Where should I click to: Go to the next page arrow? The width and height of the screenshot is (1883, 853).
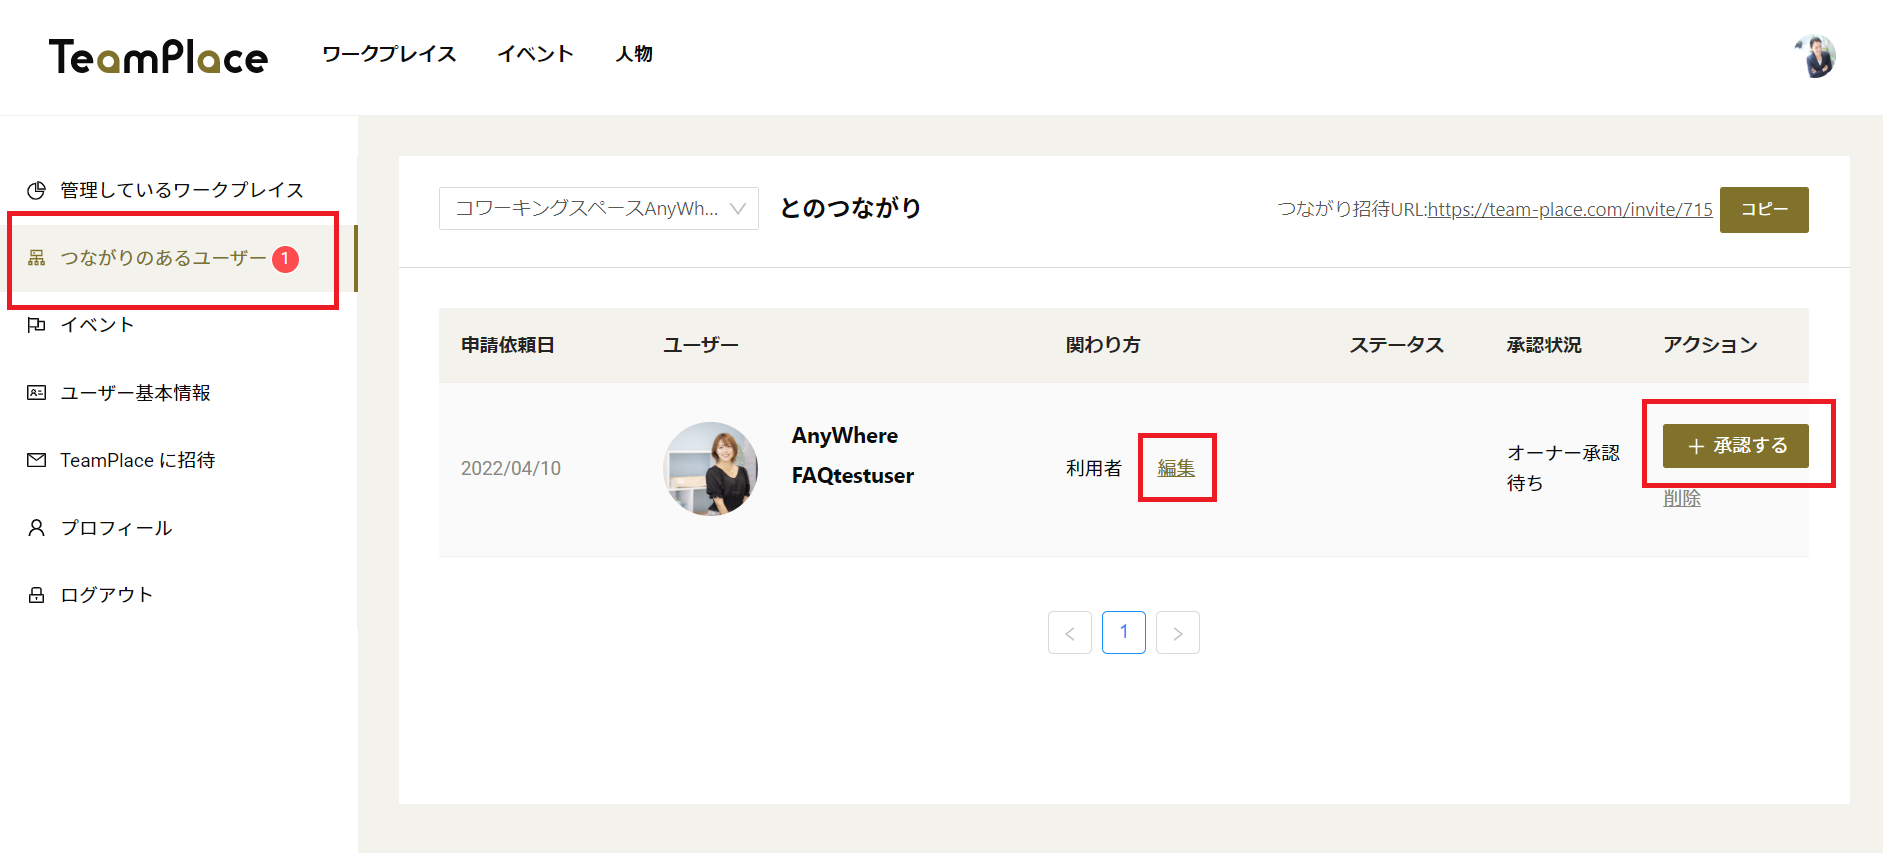point(1177,633)
